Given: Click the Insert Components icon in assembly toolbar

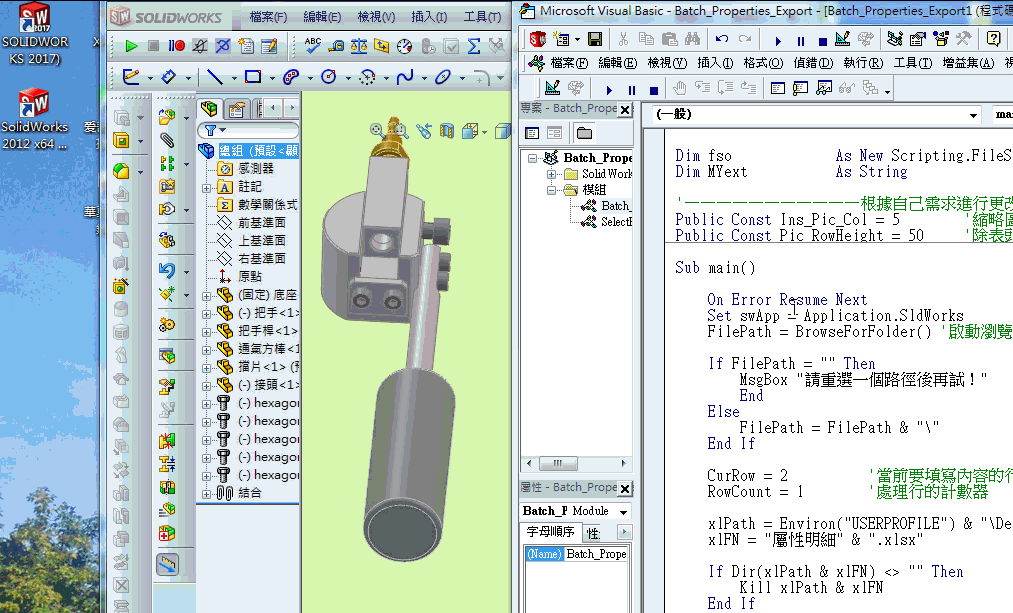Looking at the screenshot, I should pyautogui.click(x=167, y=117).
